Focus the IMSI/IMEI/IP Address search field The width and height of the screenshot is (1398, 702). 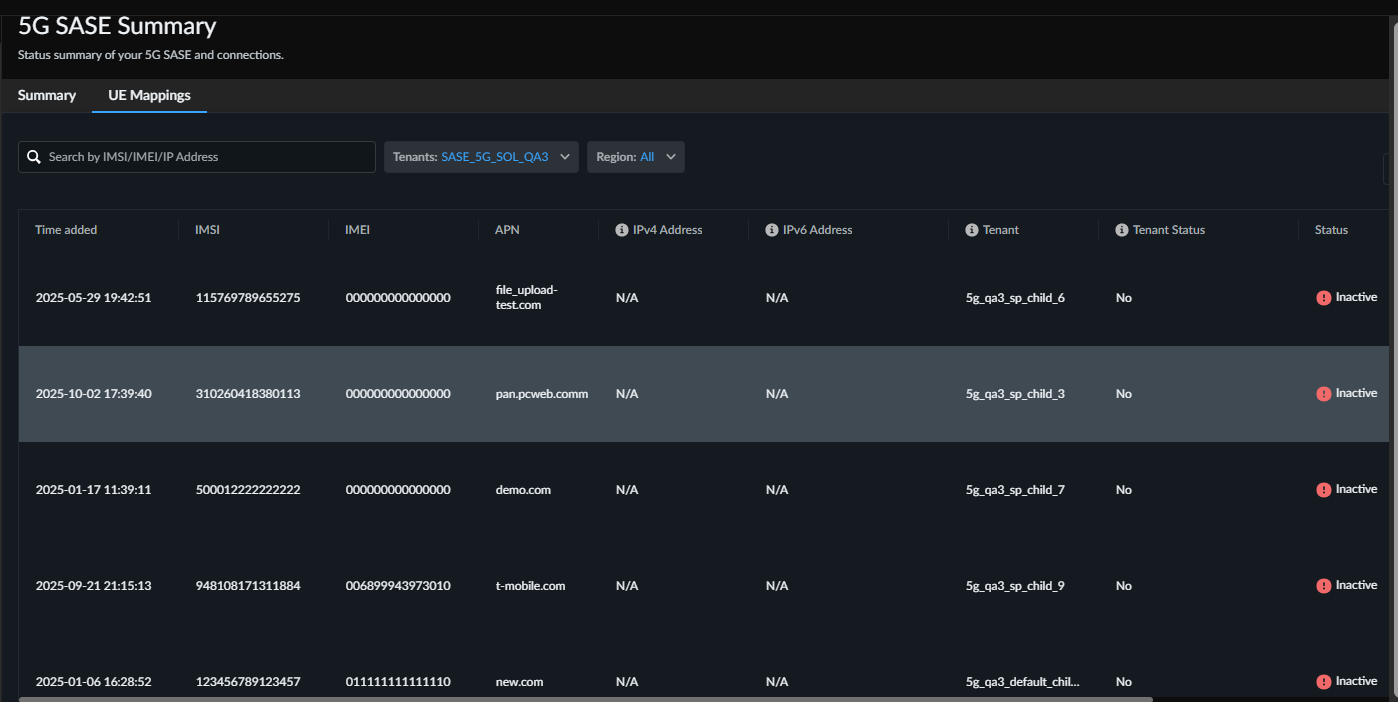(208, 157)
